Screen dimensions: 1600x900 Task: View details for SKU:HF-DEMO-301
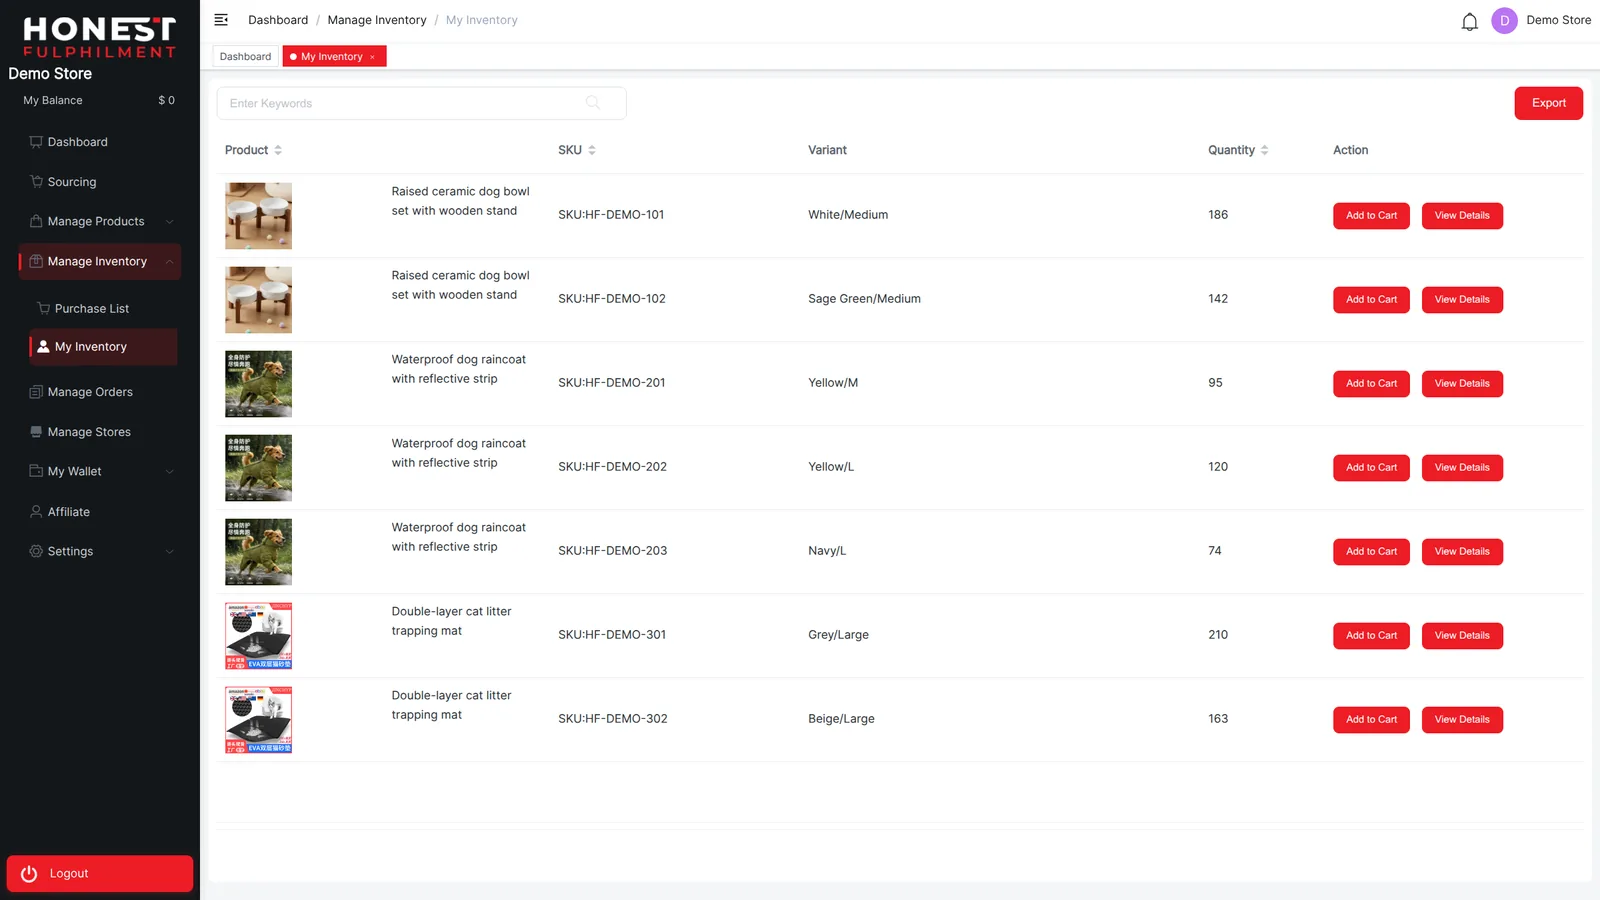1462,636
